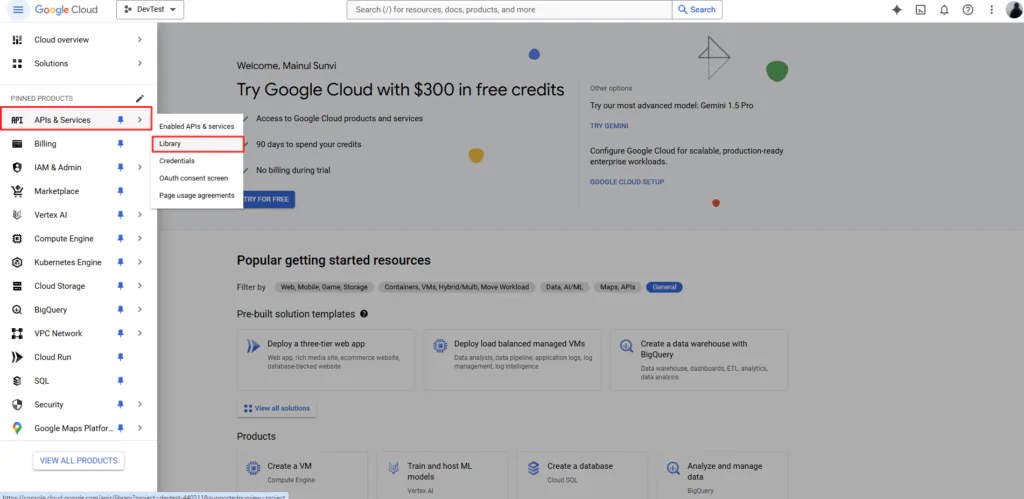
Task: Click the VPC Network icon
Action: 18,334
